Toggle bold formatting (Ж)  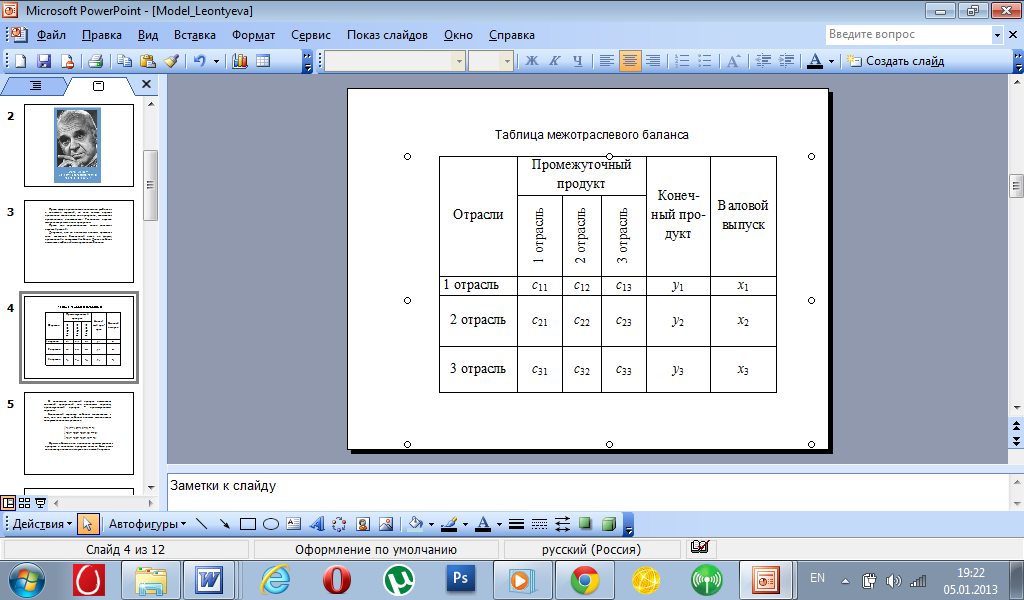[x=532, y=61]
